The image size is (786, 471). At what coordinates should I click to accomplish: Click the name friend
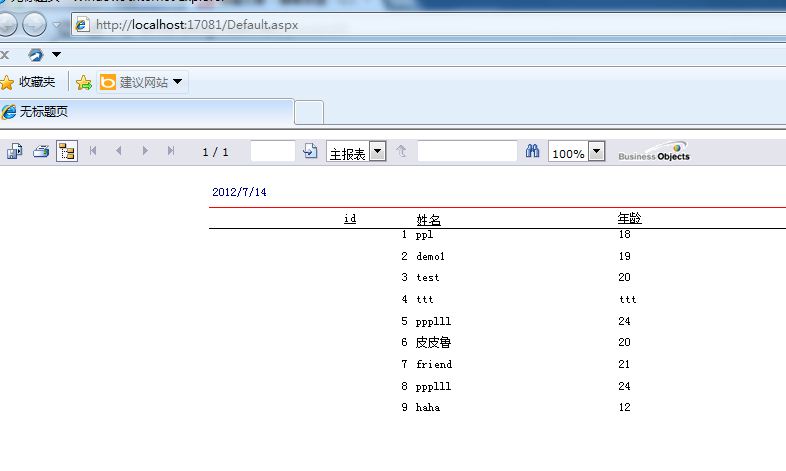(434, 364)
